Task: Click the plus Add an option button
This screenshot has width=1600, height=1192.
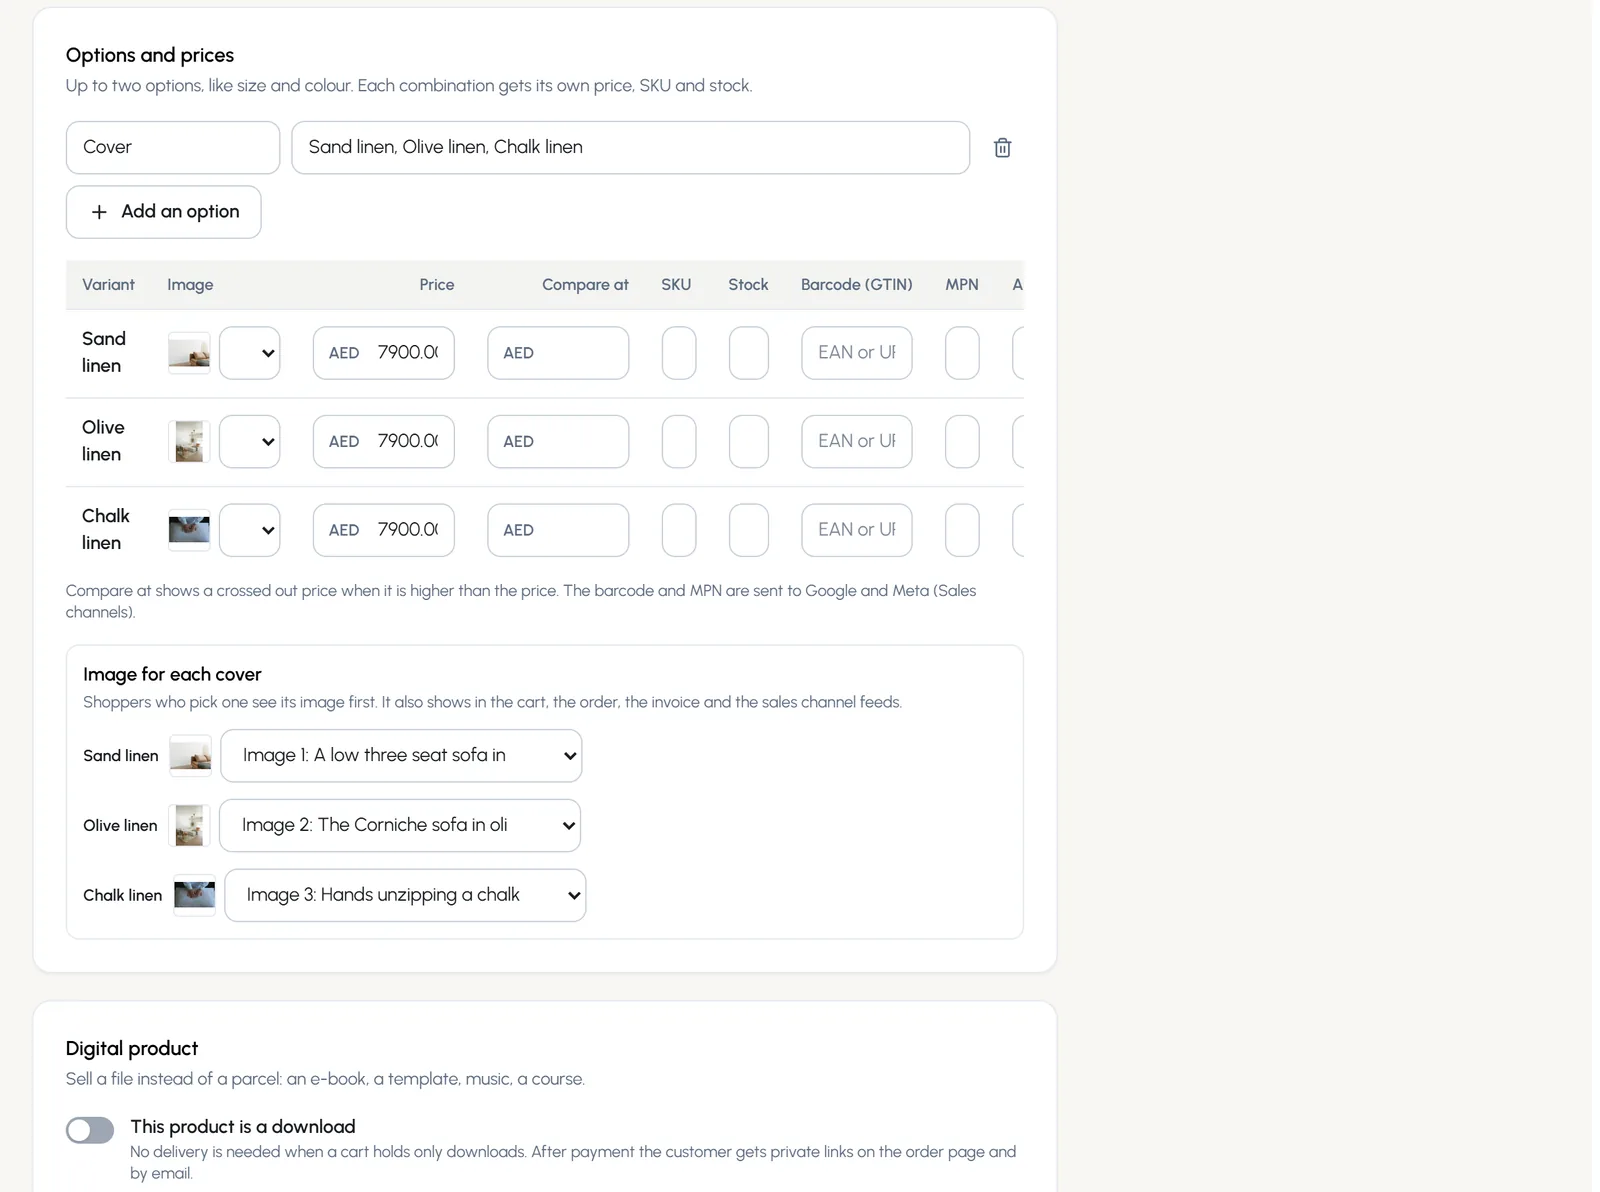Action: click(x=164, y=212)
